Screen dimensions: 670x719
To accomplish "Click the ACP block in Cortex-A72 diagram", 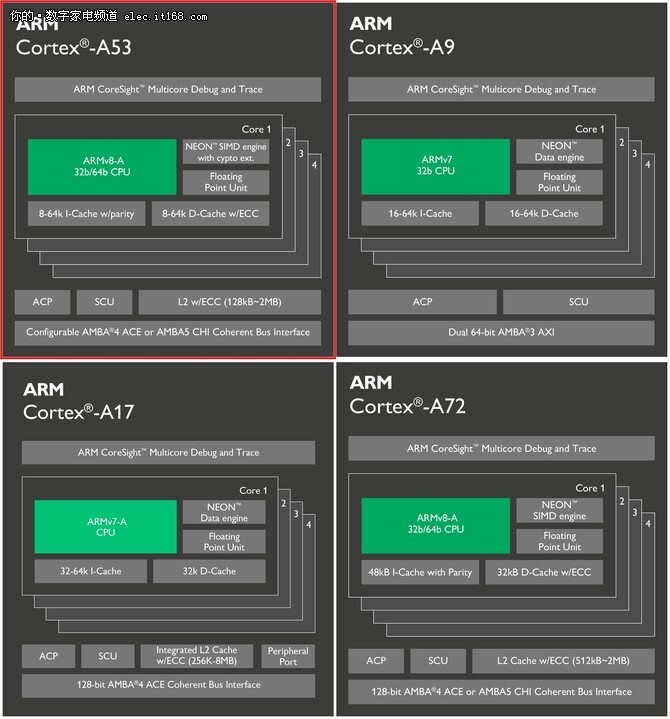I will (376, 661).
